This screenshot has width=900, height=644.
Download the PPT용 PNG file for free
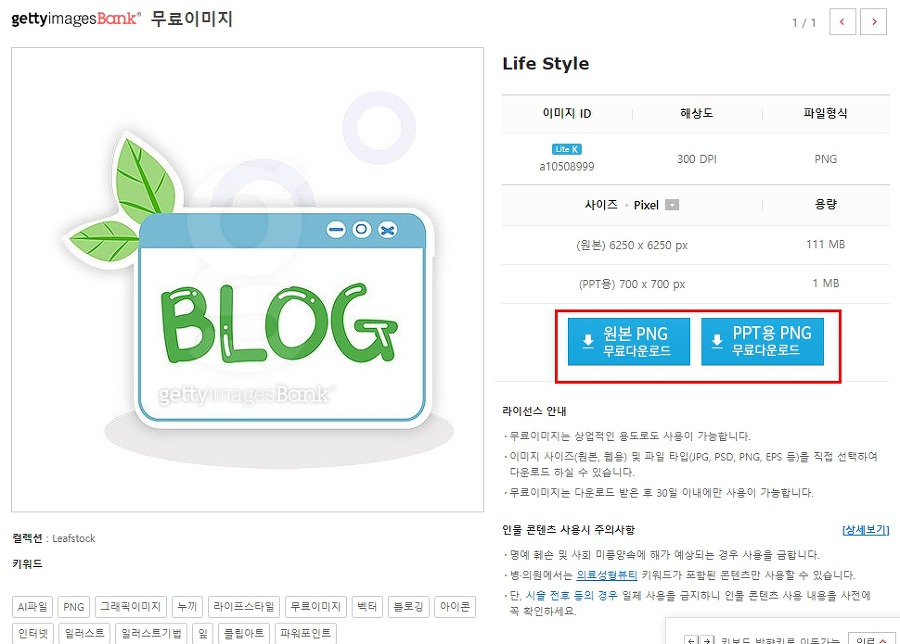tap(762, 342)
